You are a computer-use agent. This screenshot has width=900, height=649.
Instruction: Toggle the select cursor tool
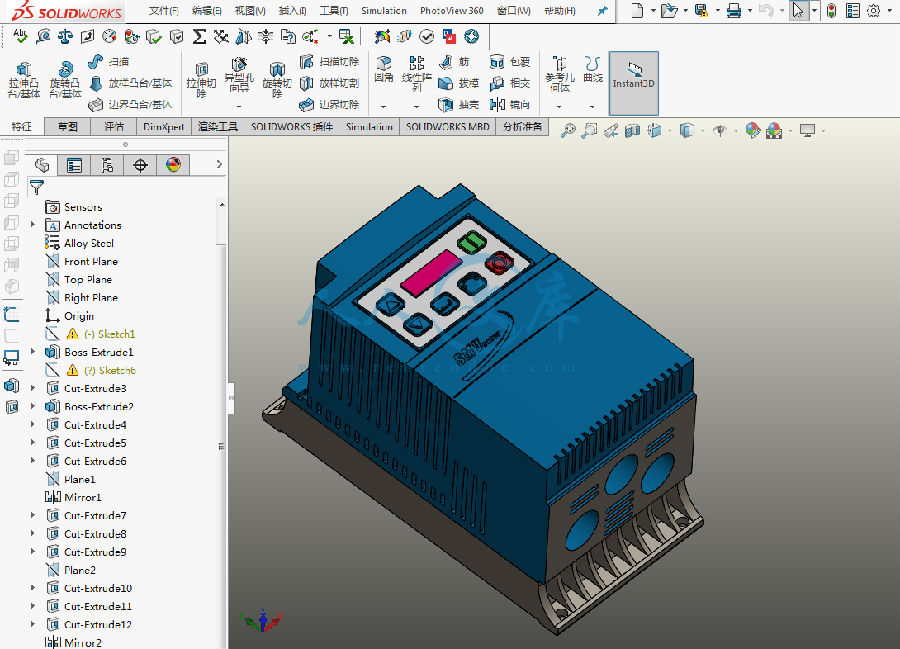click(798, 10)
